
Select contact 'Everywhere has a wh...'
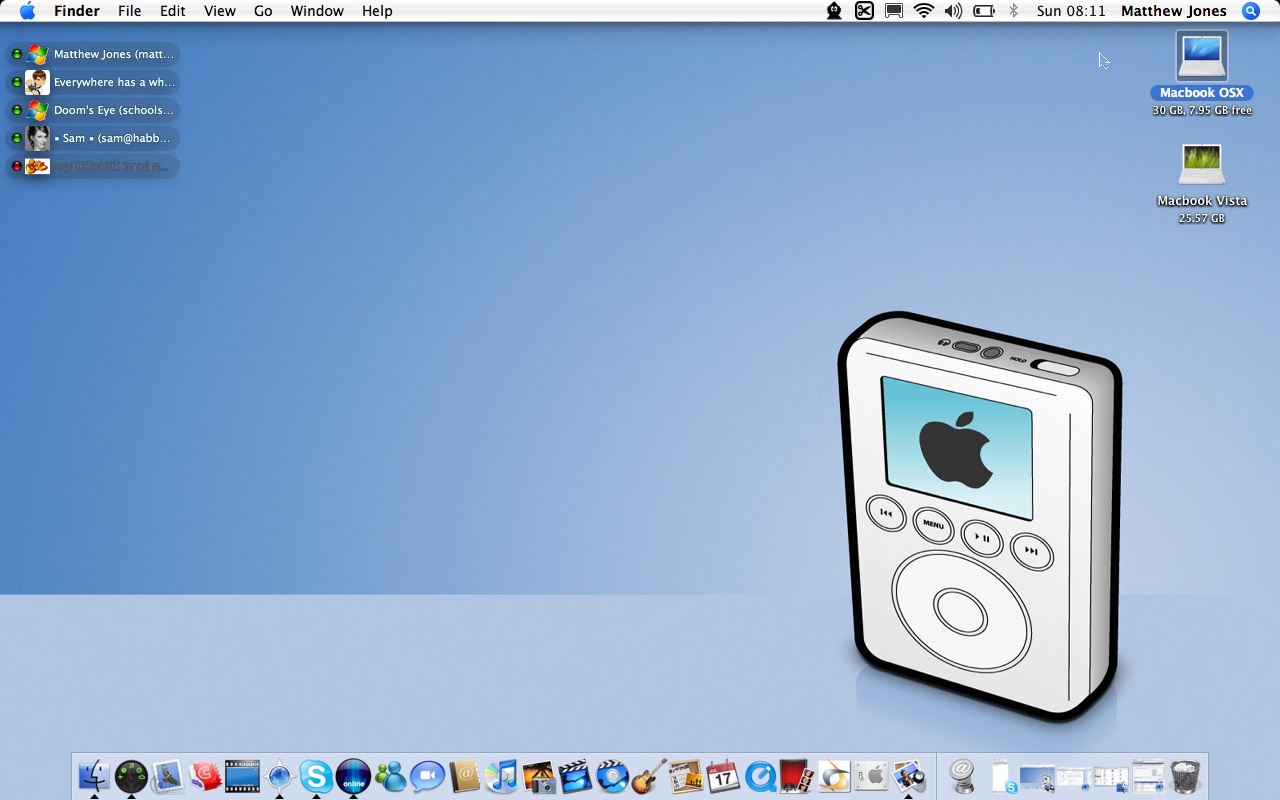[x=93, y=82]
